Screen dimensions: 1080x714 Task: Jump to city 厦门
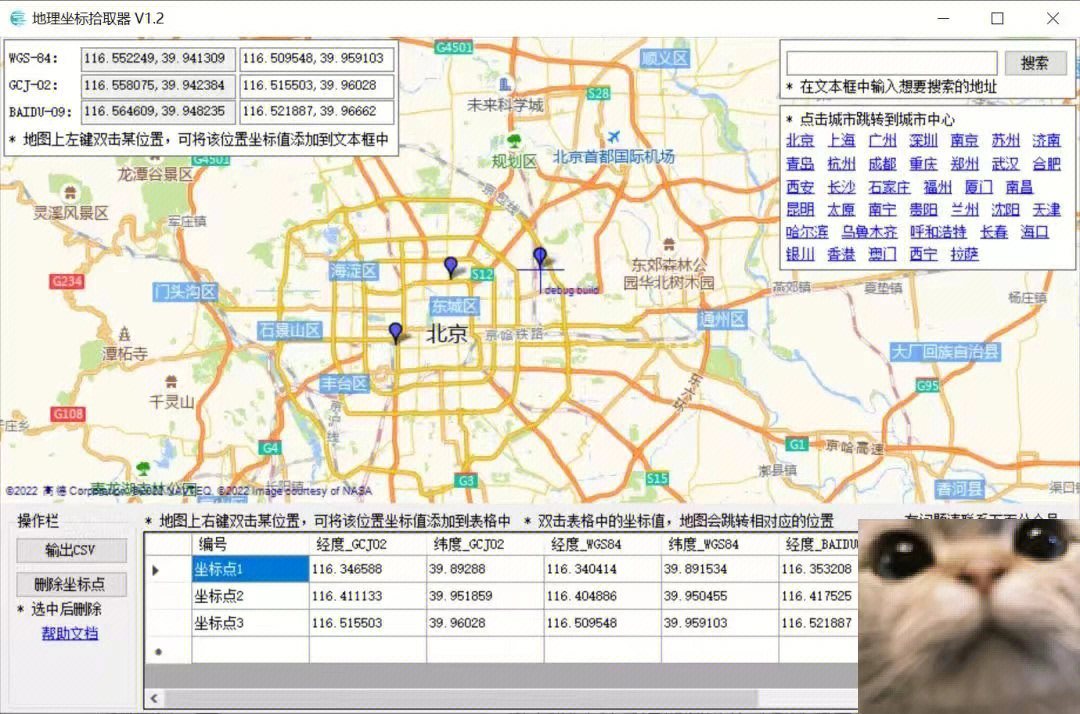979,187
